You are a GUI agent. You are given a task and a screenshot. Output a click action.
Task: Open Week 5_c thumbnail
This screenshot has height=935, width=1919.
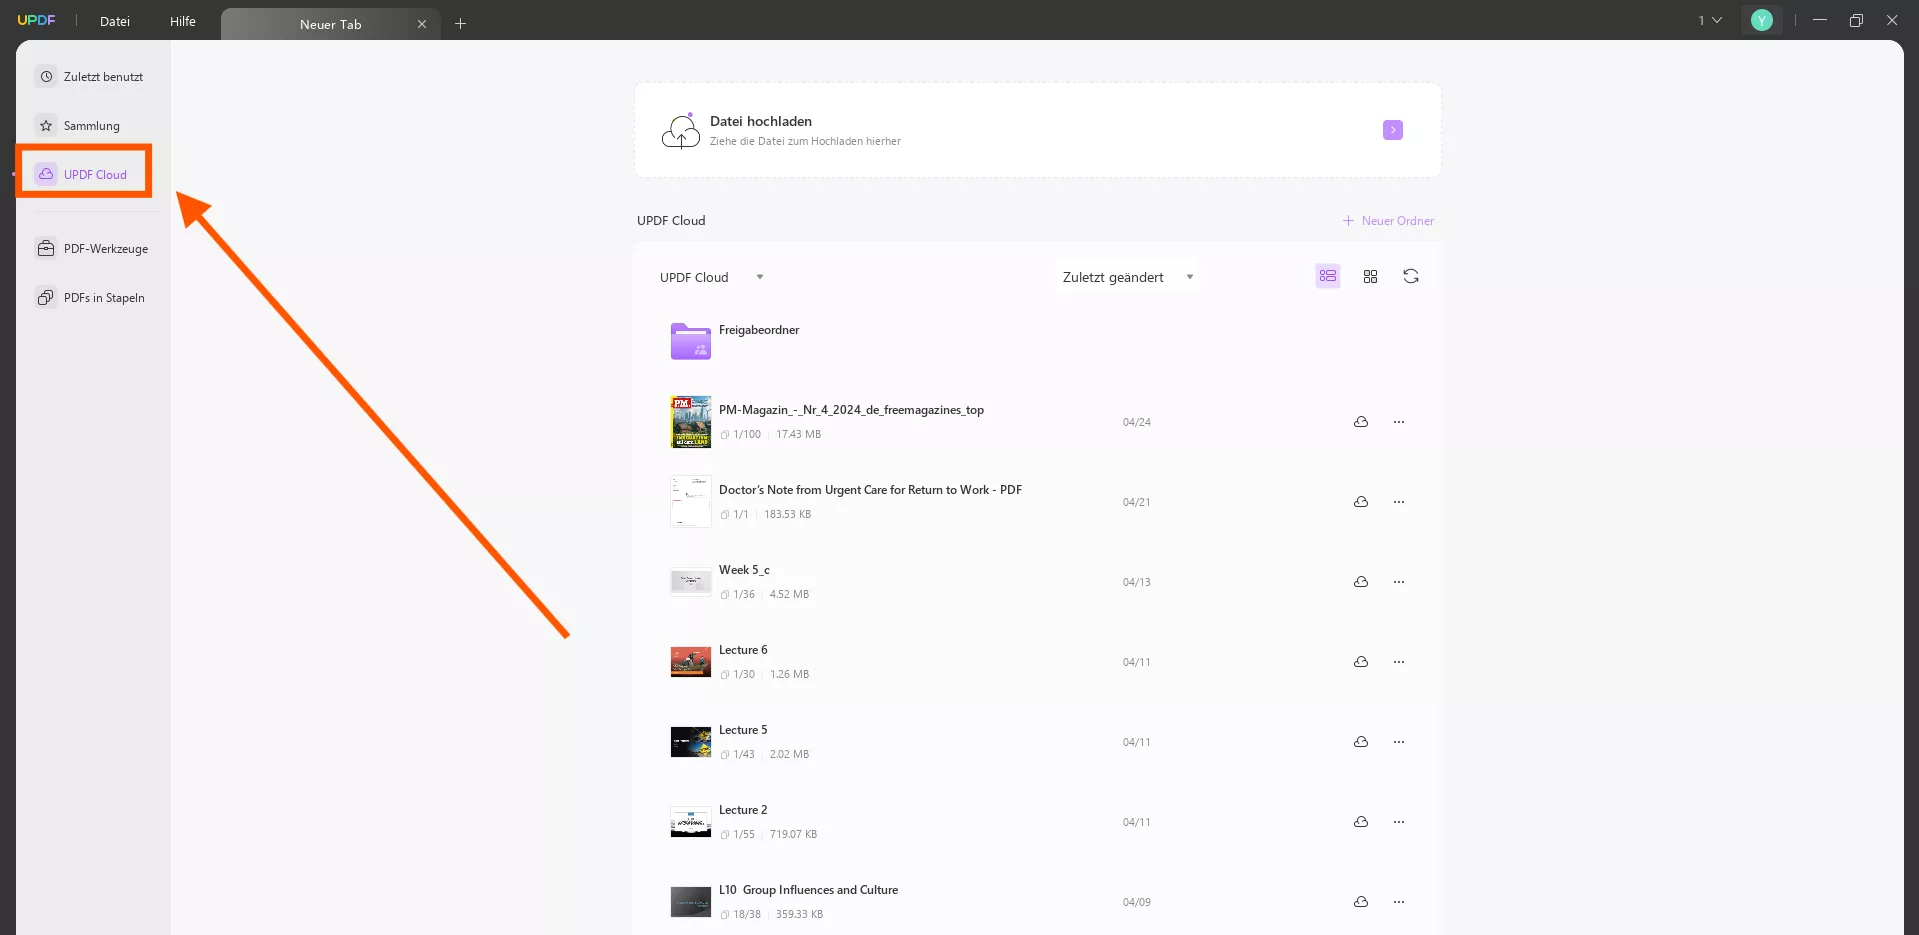[691, 582]
